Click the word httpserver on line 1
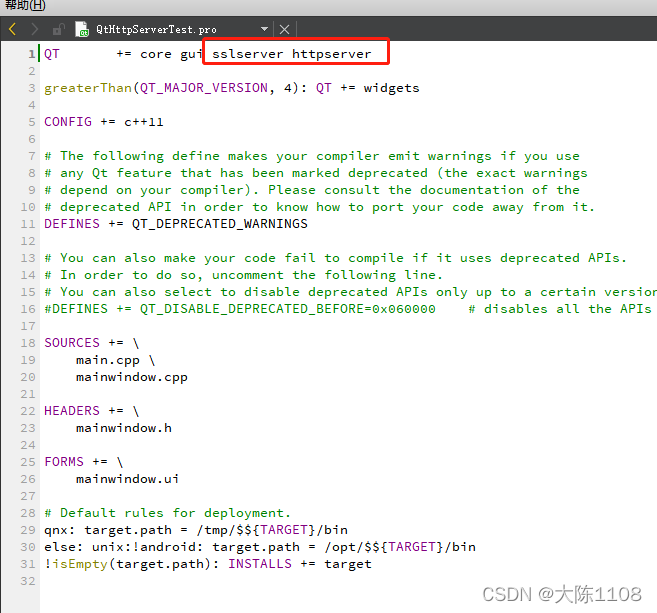 (331, 54)
